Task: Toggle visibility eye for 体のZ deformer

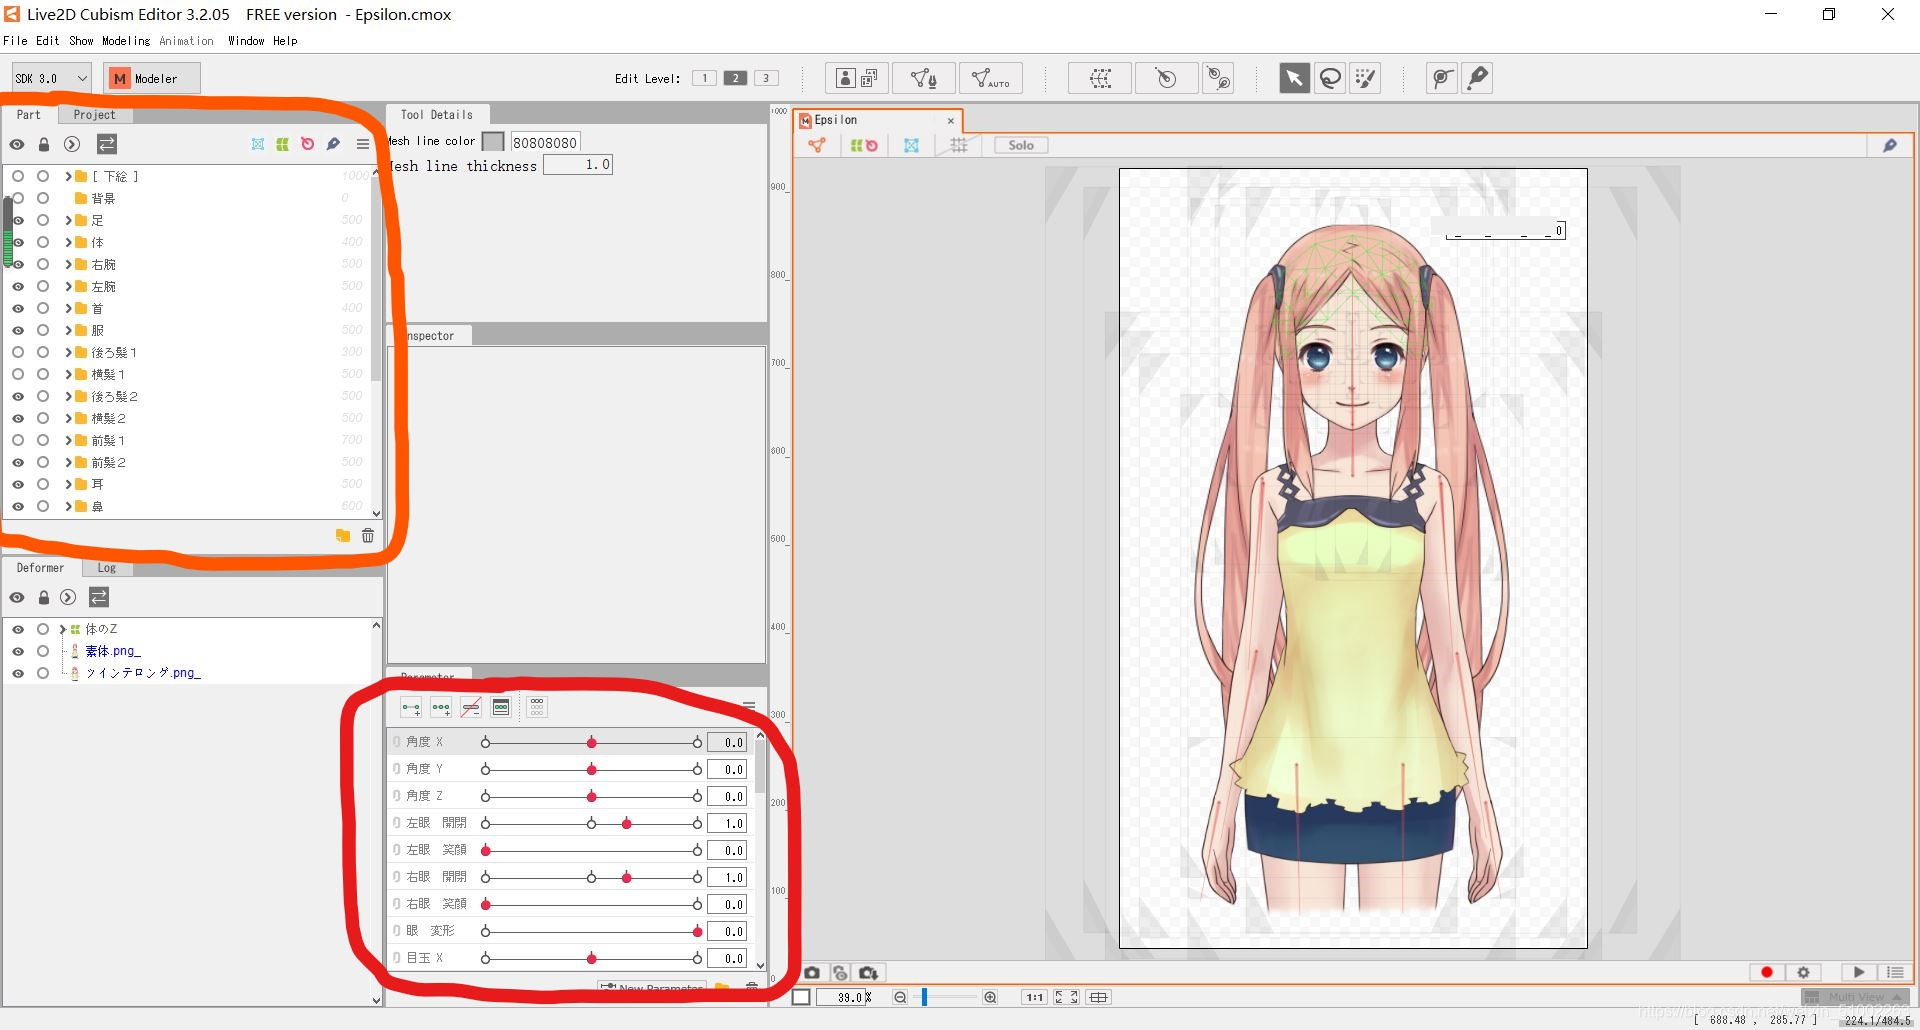Action: point(18,629)
